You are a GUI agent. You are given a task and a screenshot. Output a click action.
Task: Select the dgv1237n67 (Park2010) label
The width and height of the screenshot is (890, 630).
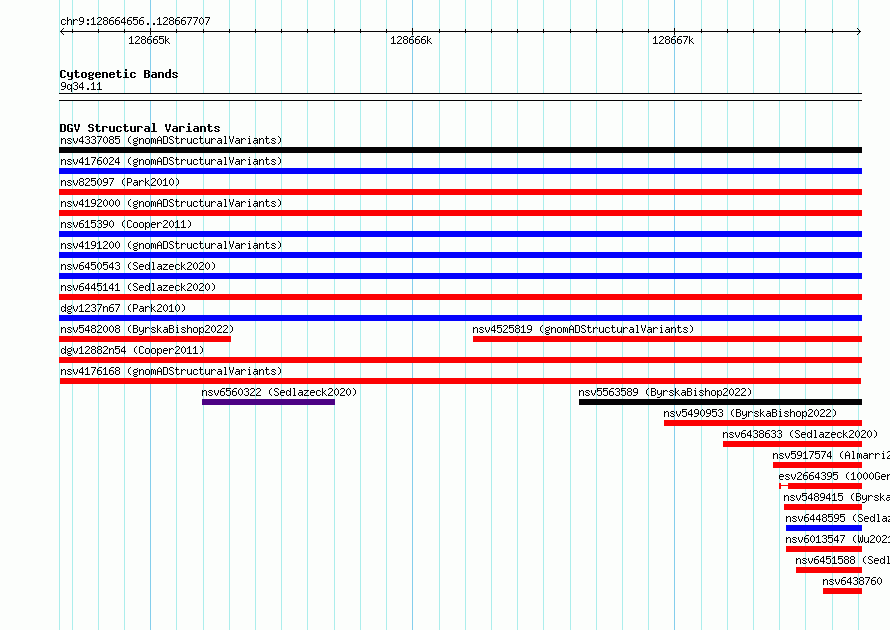123,308
